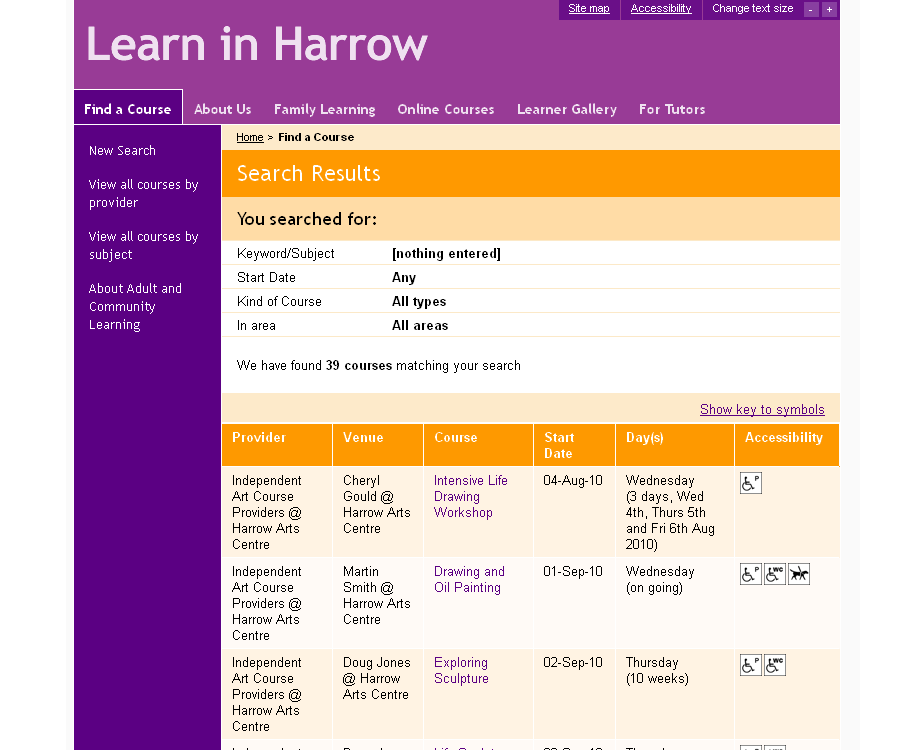Click Home in the breadcrumb
The width and height of the screenshot is (920, 750).
point(250,137)
